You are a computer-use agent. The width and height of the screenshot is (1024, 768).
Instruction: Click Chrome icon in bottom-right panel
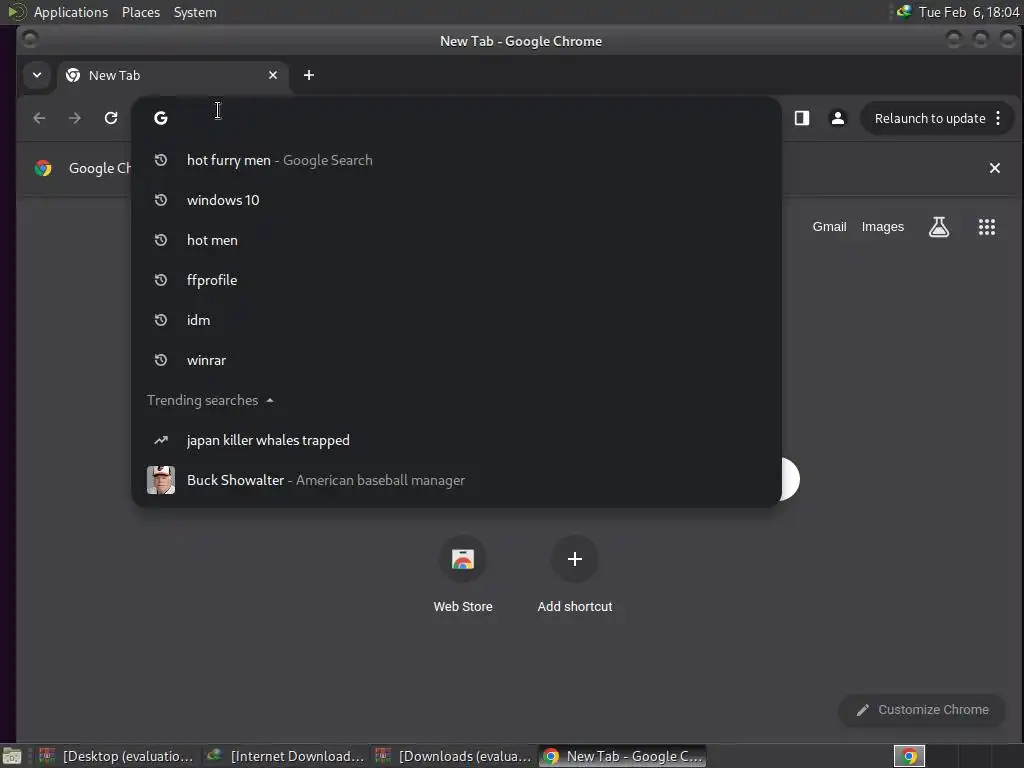click(909, 756)
